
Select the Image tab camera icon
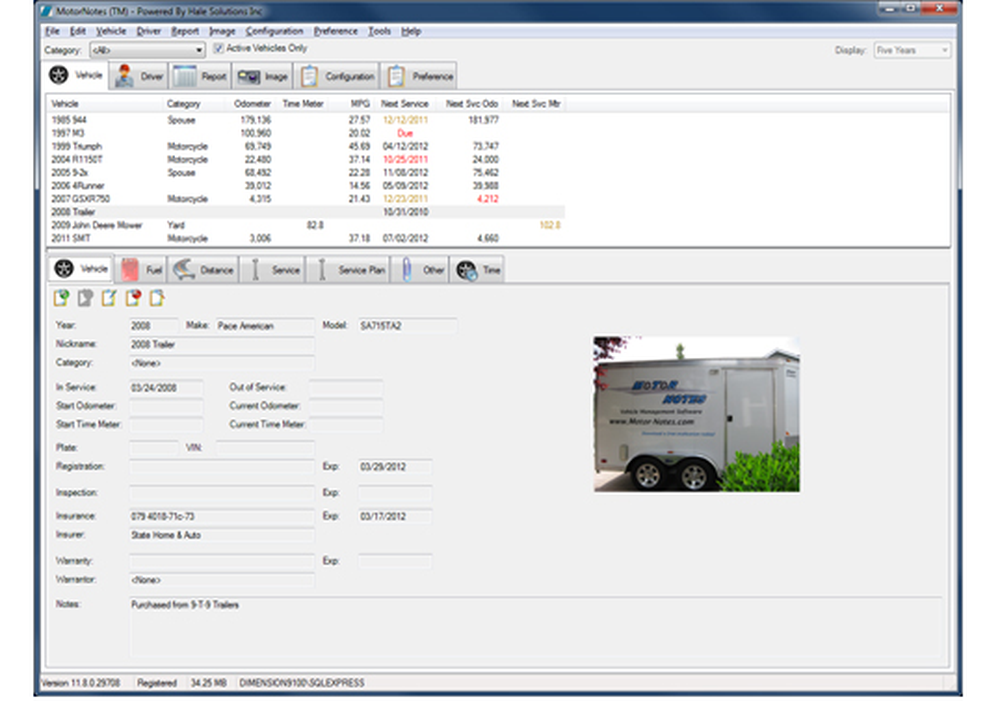(248, 75)
